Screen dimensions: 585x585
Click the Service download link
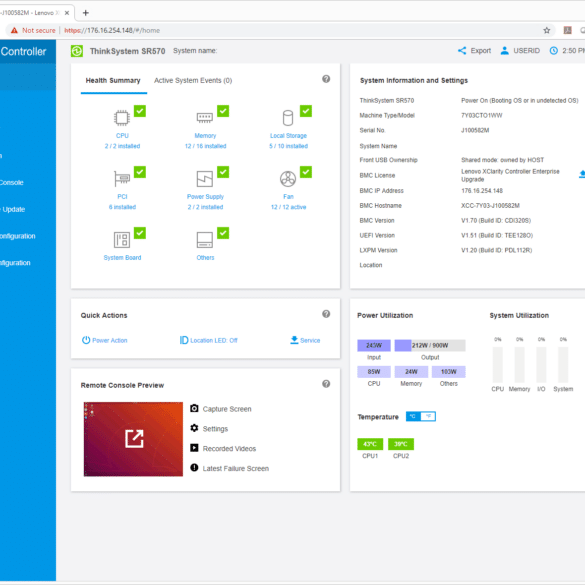pyautogui.click(x=305, y=340)
